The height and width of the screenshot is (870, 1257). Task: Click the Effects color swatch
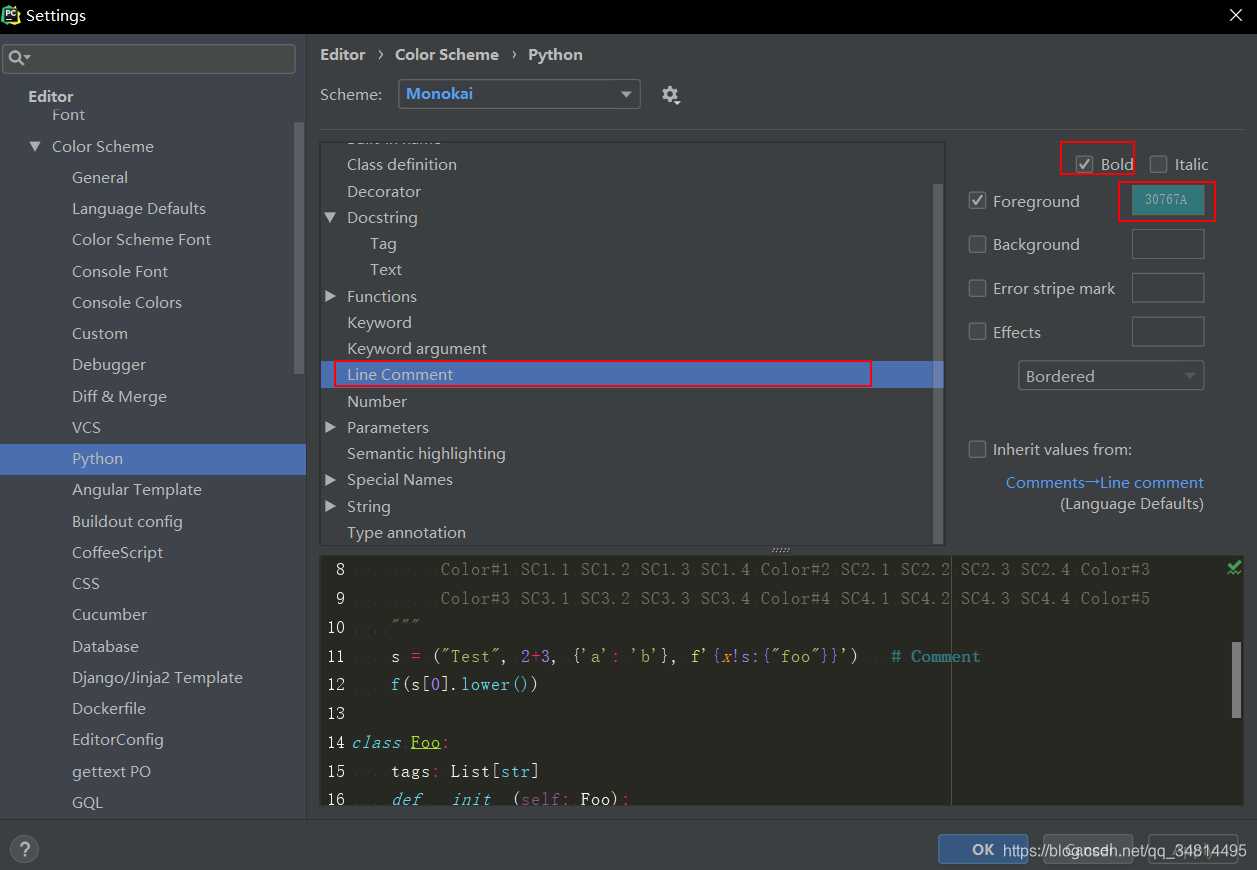[1168, 332]
